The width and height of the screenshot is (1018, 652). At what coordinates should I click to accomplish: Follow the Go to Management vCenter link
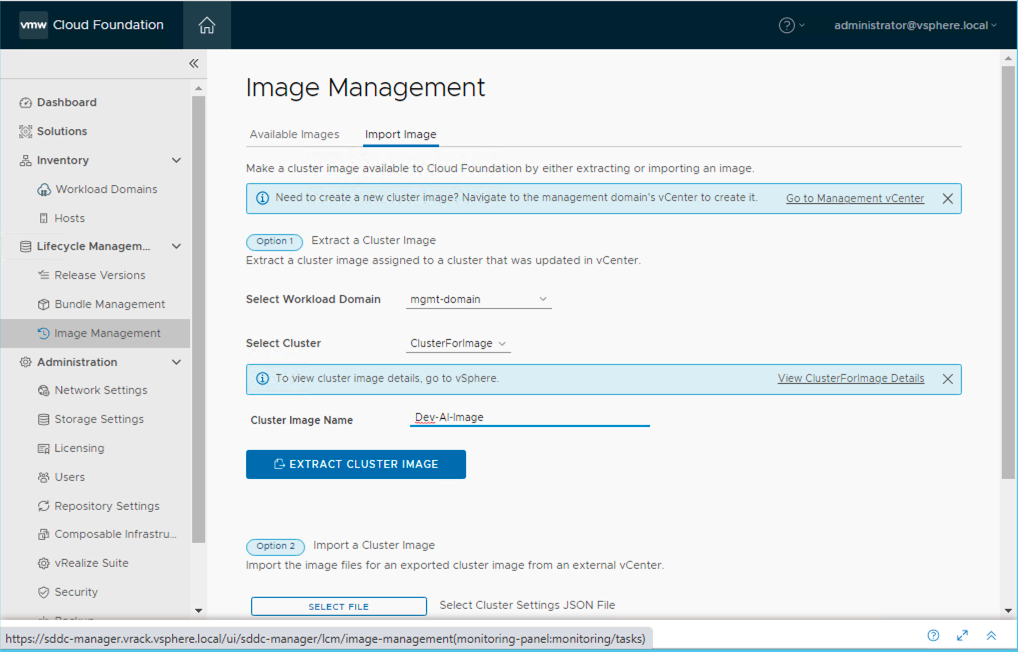(x=854, y=199)
